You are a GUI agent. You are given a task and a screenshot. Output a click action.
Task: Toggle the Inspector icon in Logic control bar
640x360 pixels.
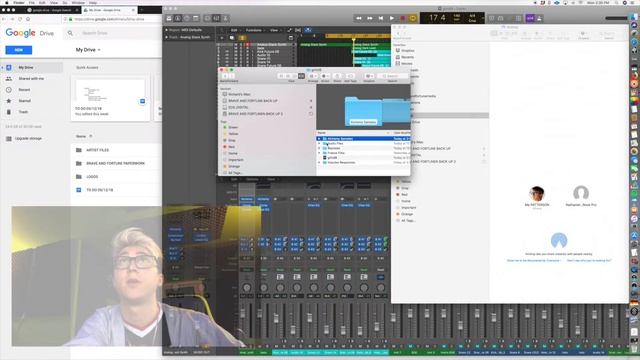(x=178, y=18)
